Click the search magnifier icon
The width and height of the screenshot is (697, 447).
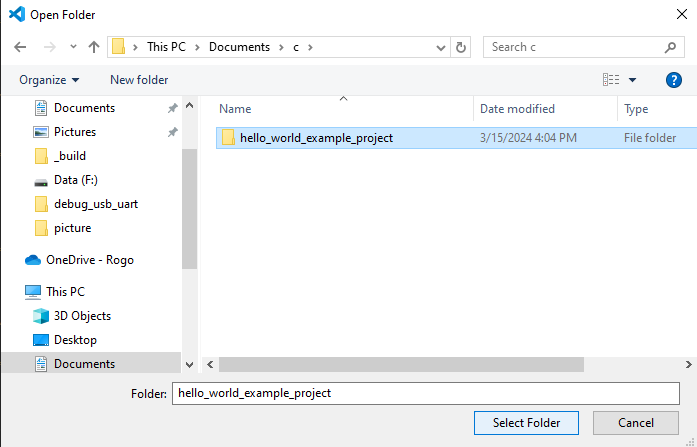tap(670, 47)
